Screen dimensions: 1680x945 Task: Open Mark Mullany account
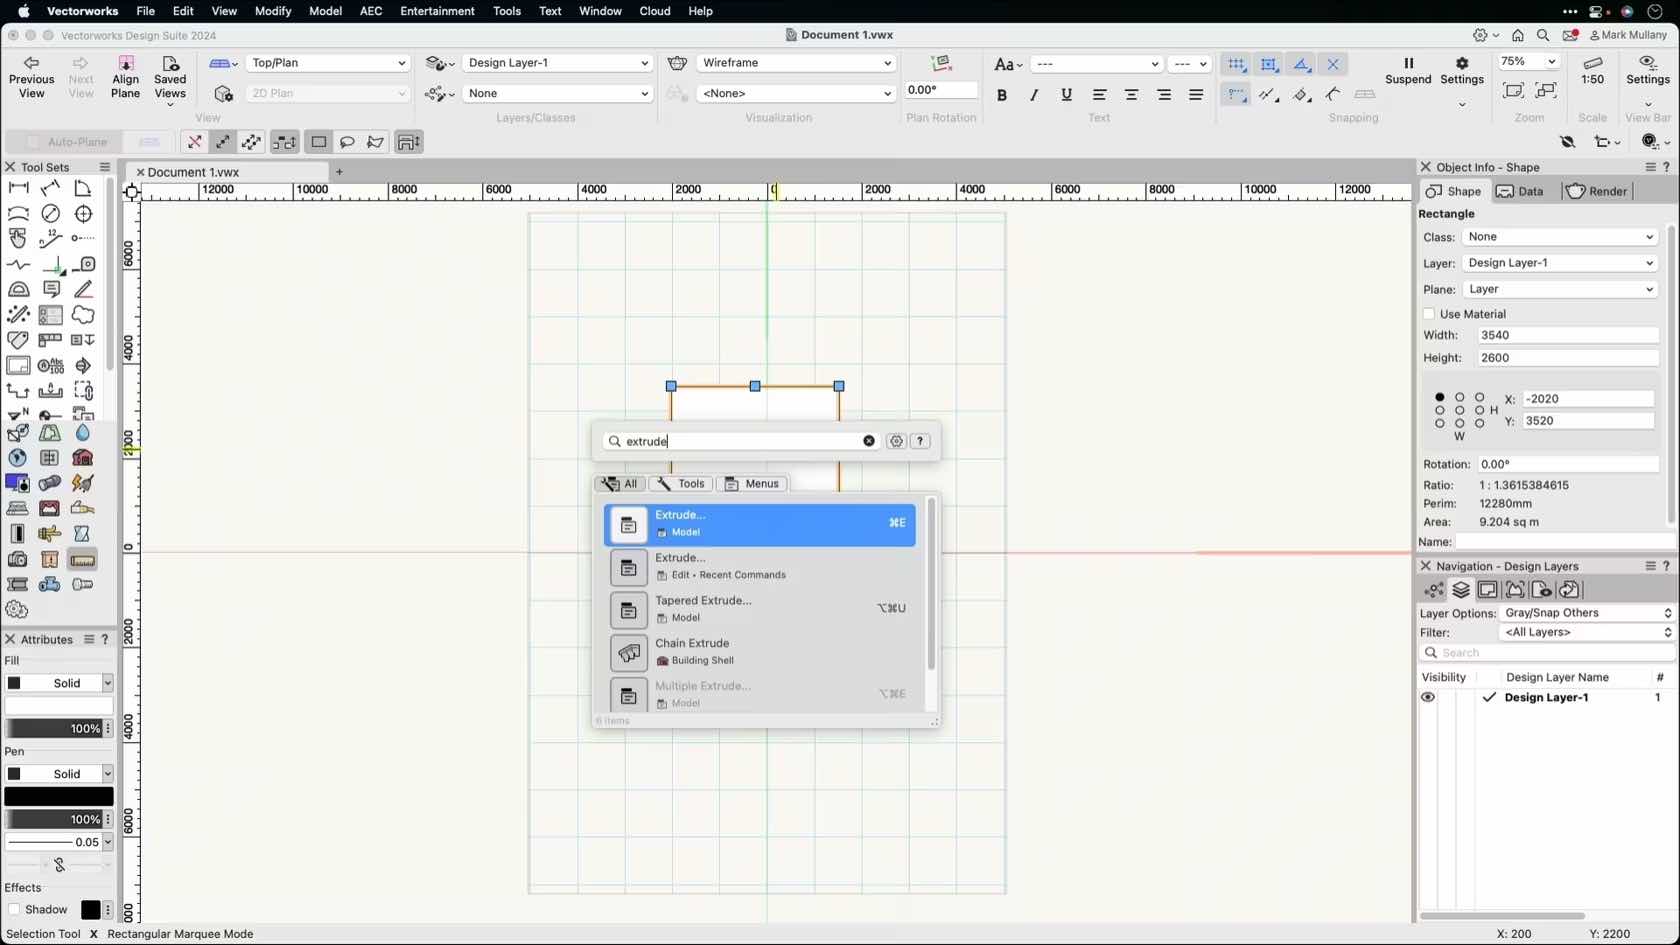coord(1628,35)
